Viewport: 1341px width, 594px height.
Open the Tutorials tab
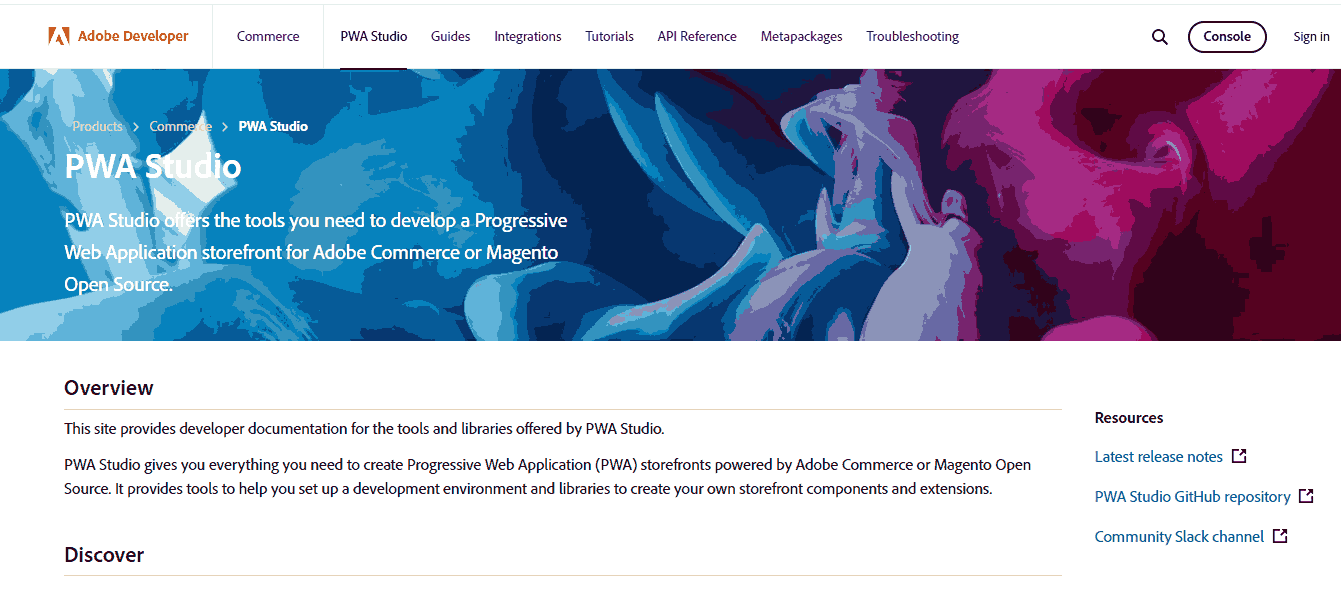point(609,37)
